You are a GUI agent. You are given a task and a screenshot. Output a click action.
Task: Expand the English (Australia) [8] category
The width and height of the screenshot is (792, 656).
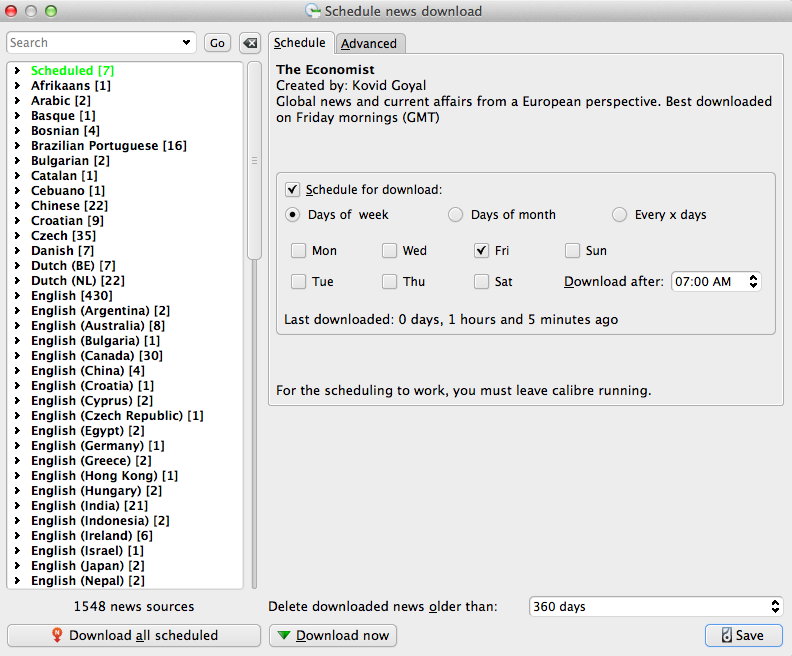18,326
